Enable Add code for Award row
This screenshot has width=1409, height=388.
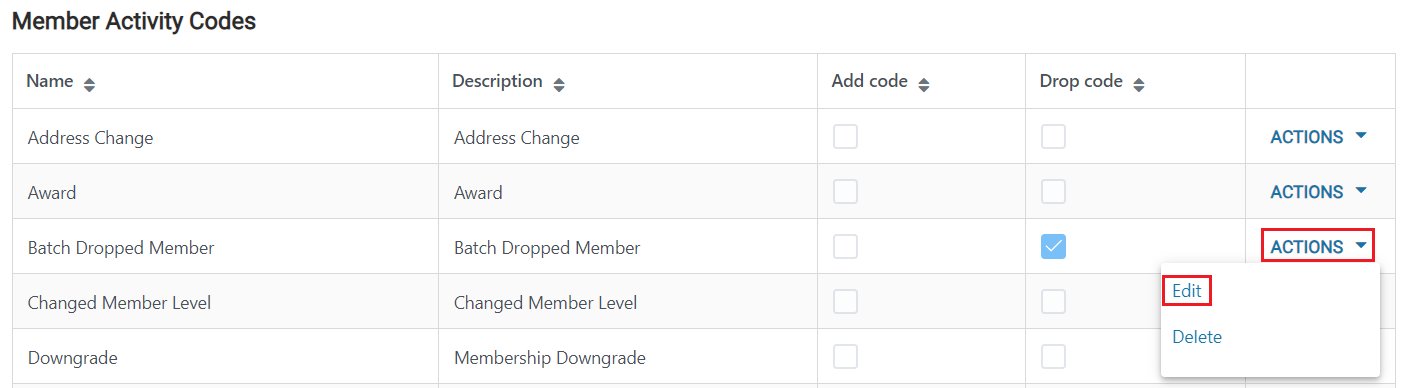tap(845, 191)
